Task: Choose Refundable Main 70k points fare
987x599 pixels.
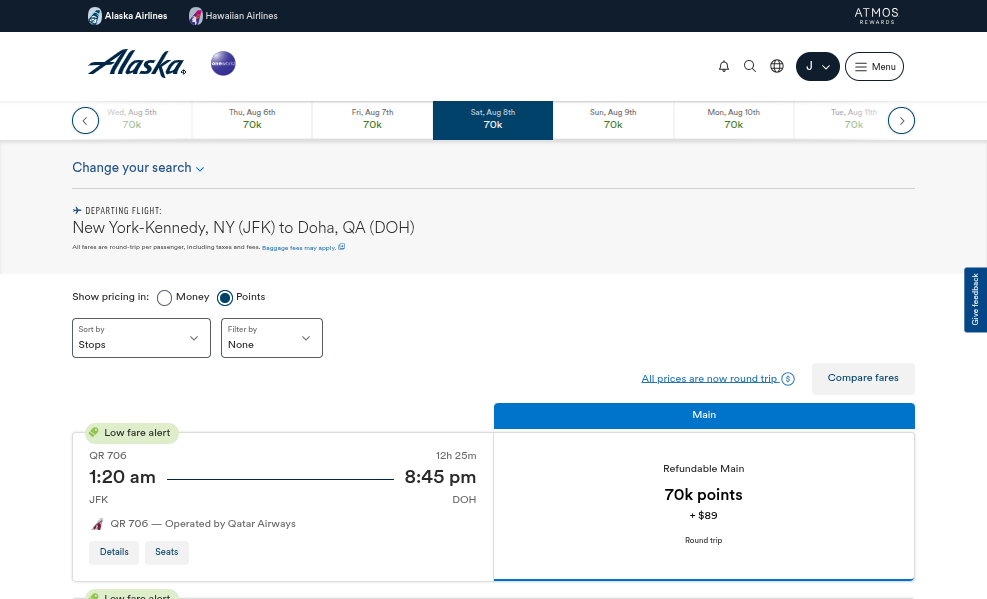Action: [704, 506]
